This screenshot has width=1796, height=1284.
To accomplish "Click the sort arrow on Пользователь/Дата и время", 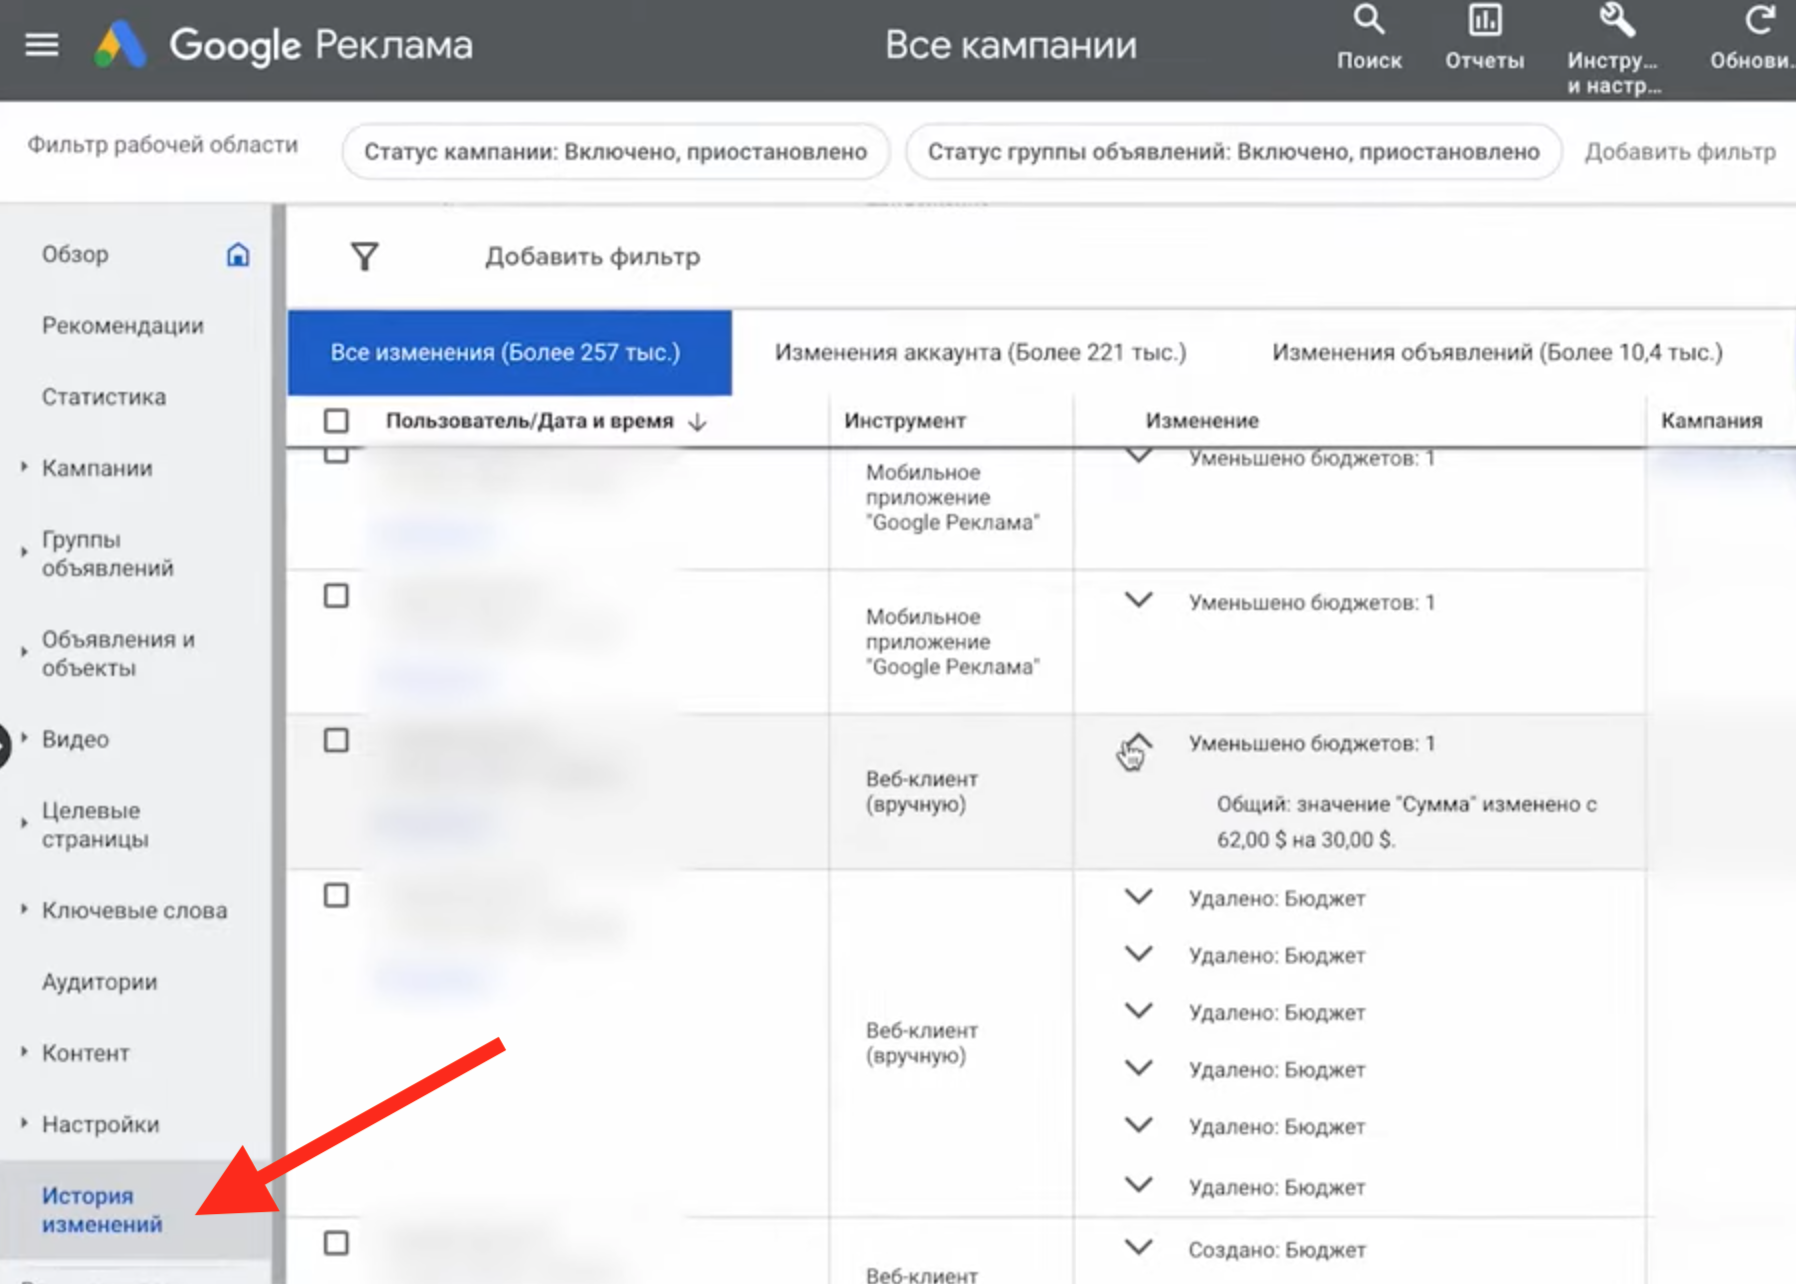I will point(697,421).
